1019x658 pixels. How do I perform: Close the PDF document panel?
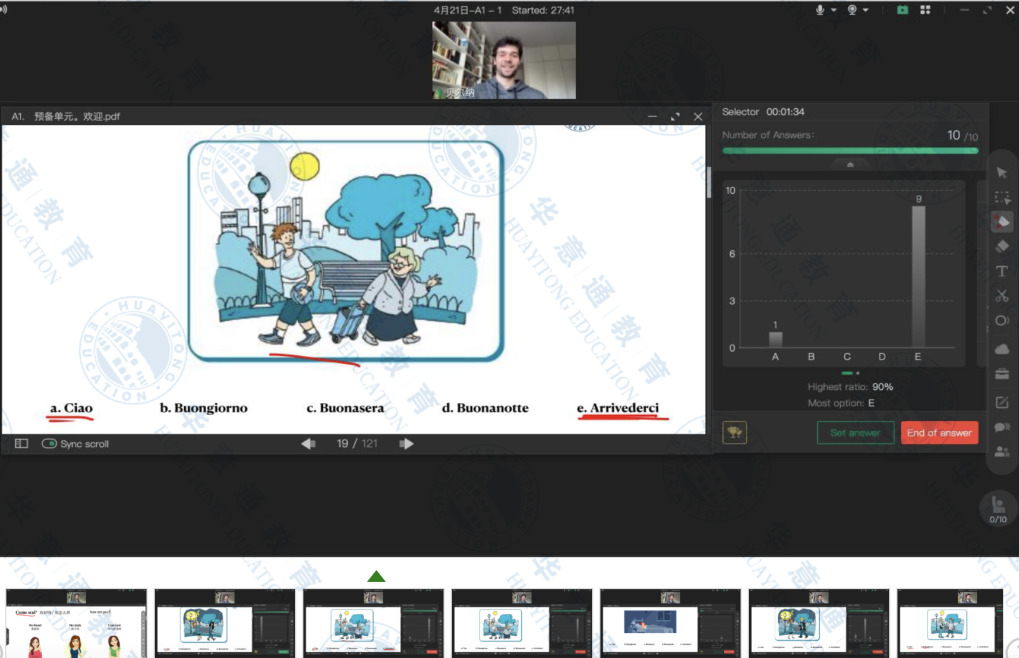coord(698,116)
